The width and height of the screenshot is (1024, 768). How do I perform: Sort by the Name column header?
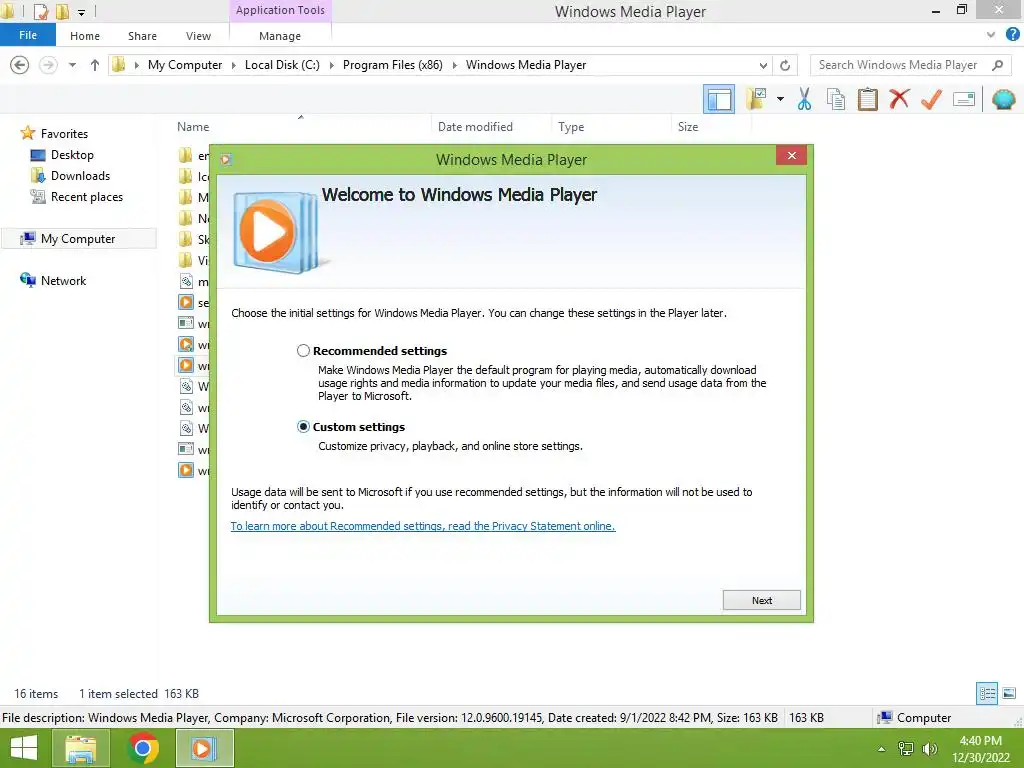tap(193, 127)
